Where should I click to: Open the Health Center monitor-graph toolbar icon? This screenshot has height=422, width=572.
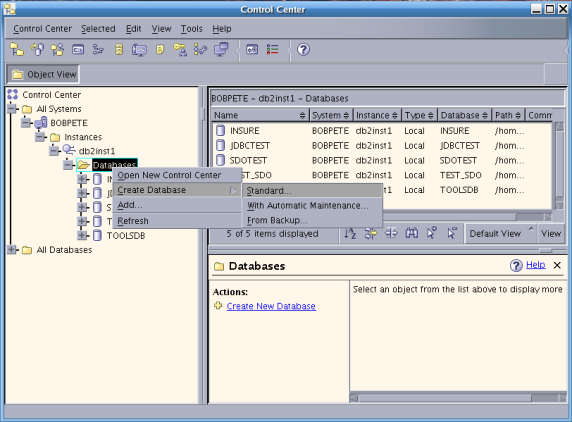click(139, 50)
